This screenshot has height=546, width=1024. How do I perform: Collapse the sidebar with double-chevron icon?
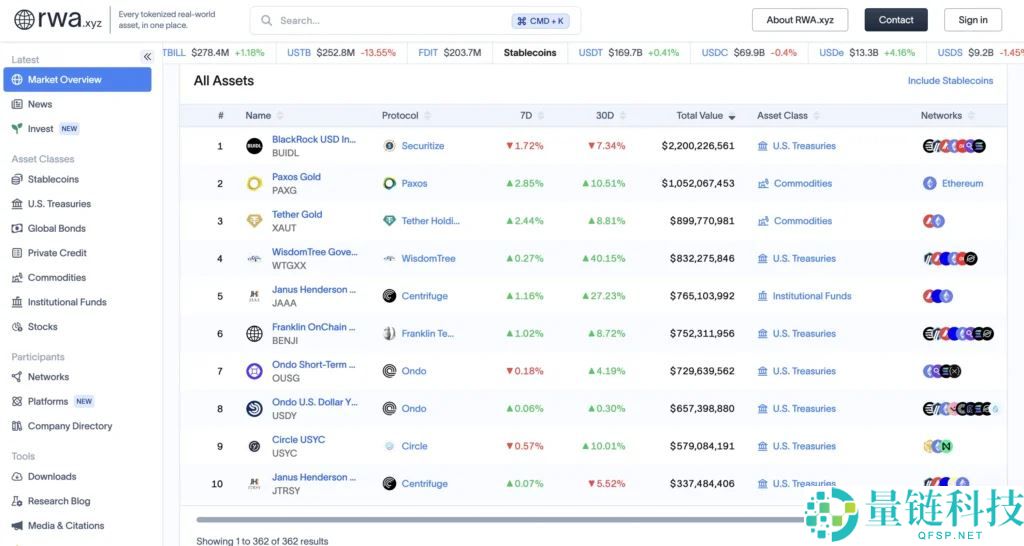[147, 57]
